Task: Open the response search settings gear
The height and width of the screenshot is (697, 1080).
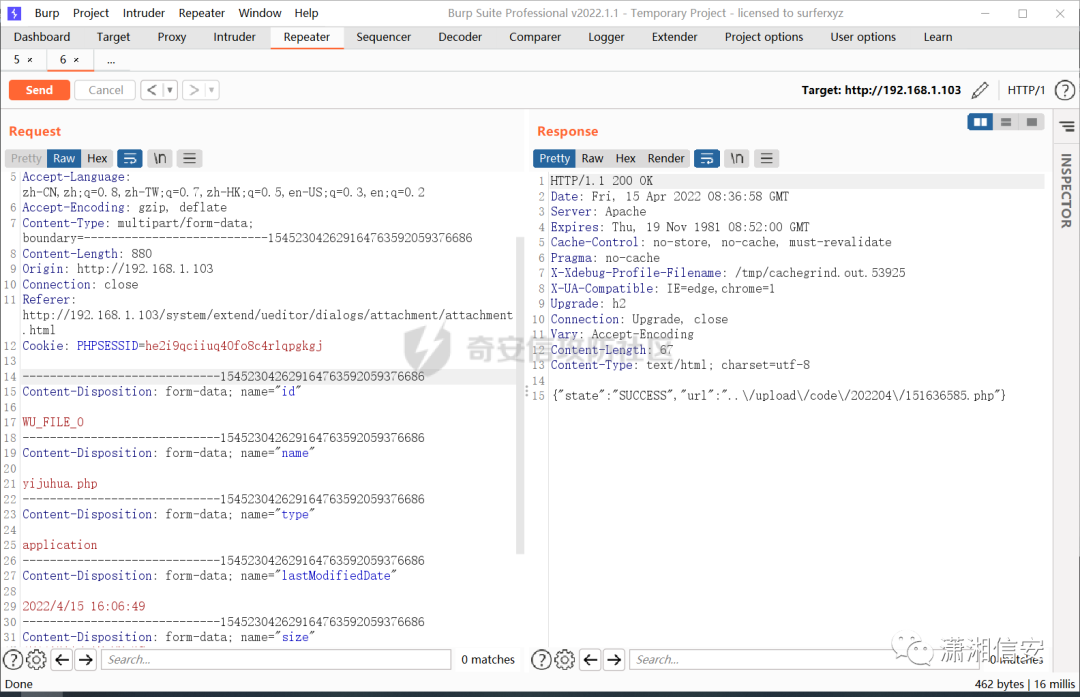Action: pyautogui.click(x=564, y=660)
